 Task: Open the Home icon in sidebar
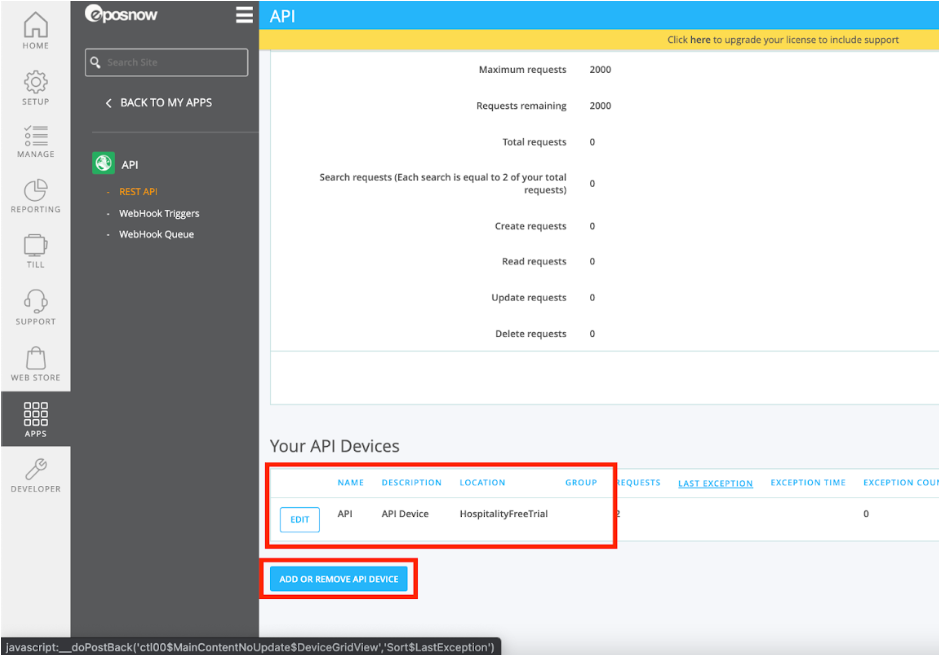pos(35,26)
